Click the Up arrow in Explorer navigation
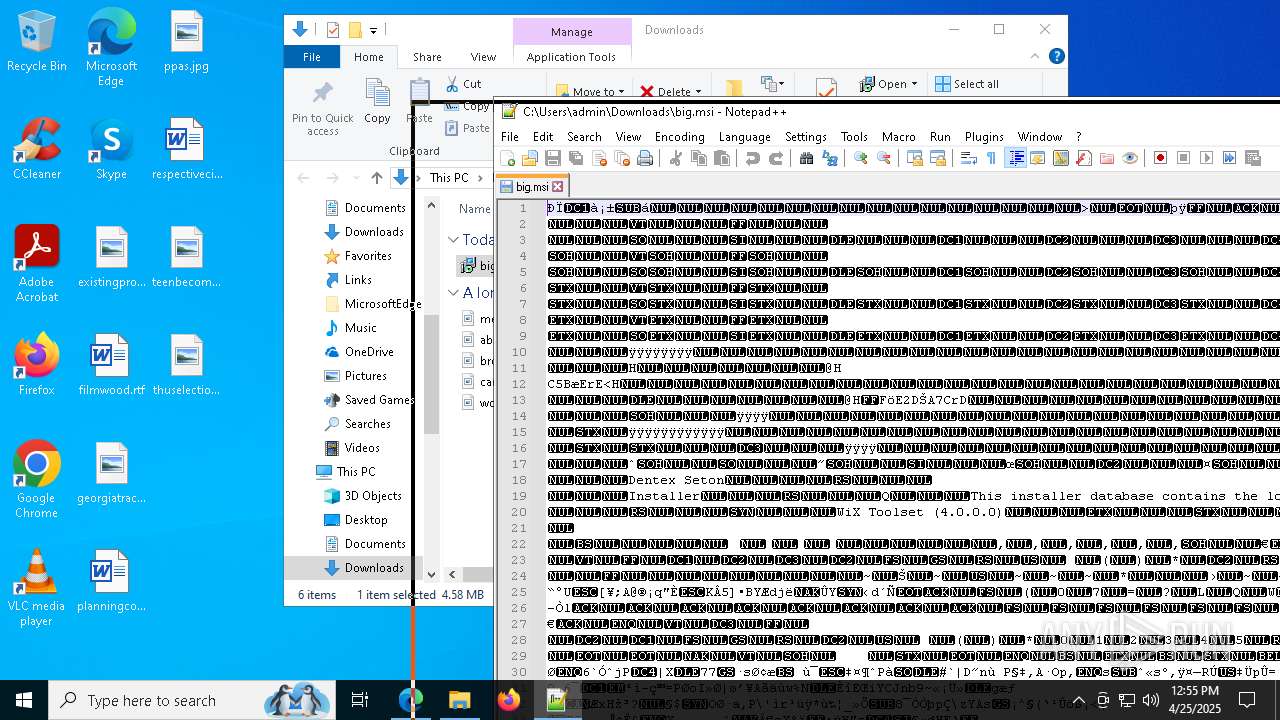This screenshot has height=720, width=1280. [376, 178]
